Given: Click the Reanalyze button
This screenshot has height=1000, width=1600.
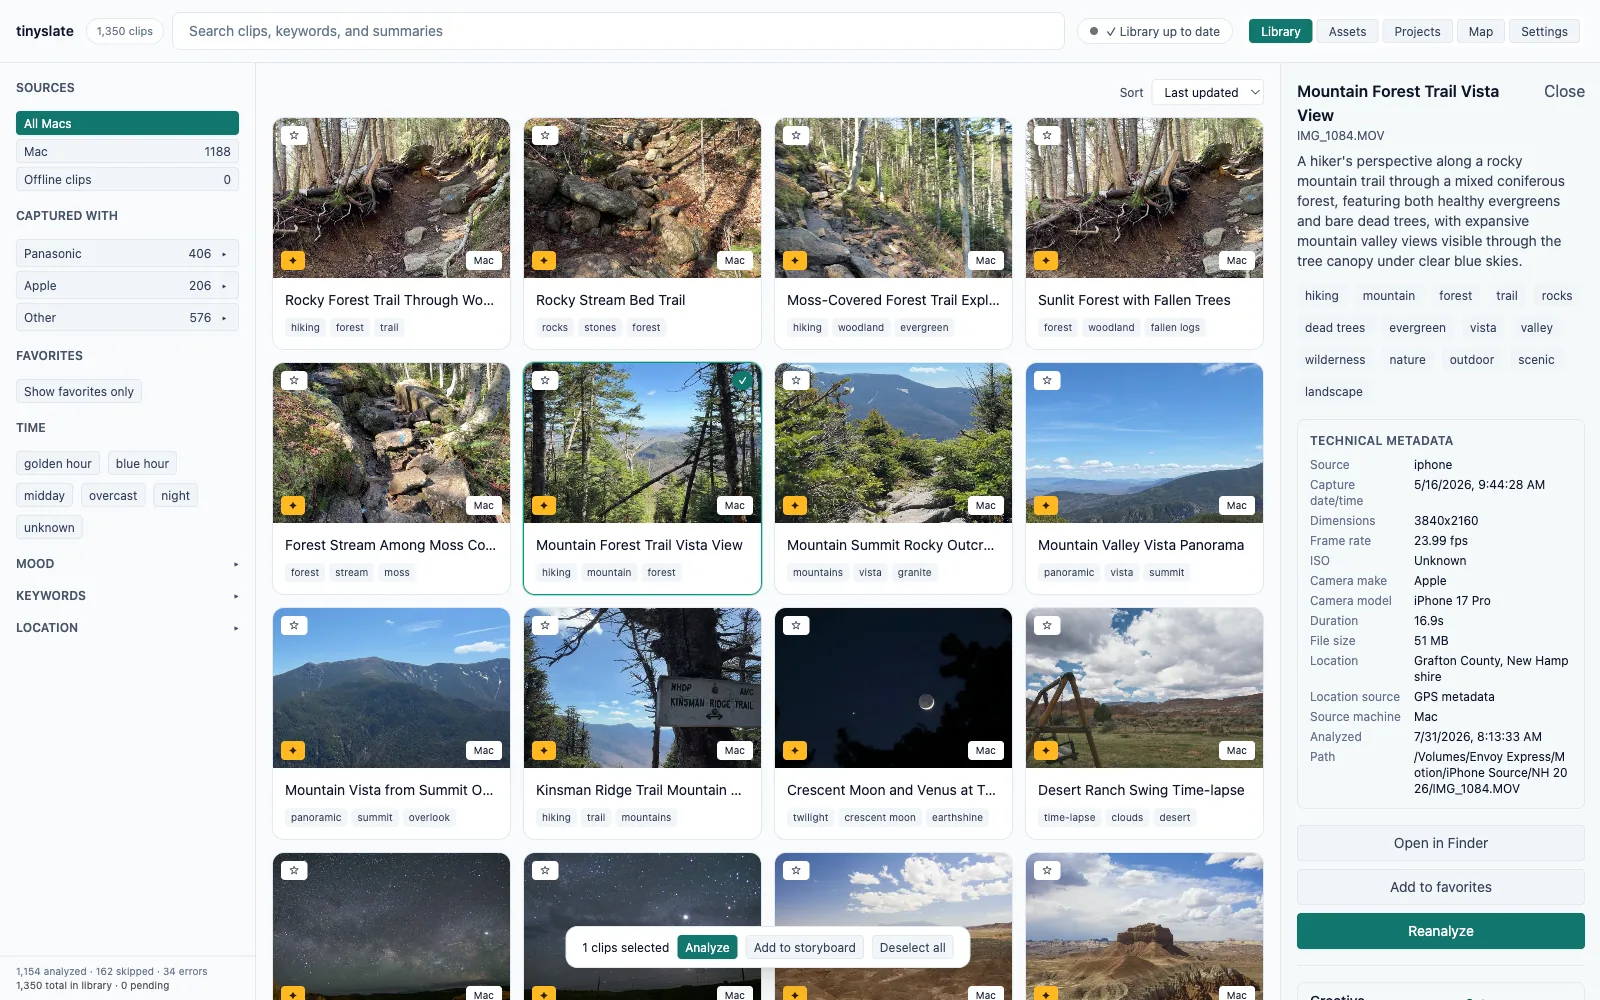Looking at the screenshot, I should (x=1440, y=931).
